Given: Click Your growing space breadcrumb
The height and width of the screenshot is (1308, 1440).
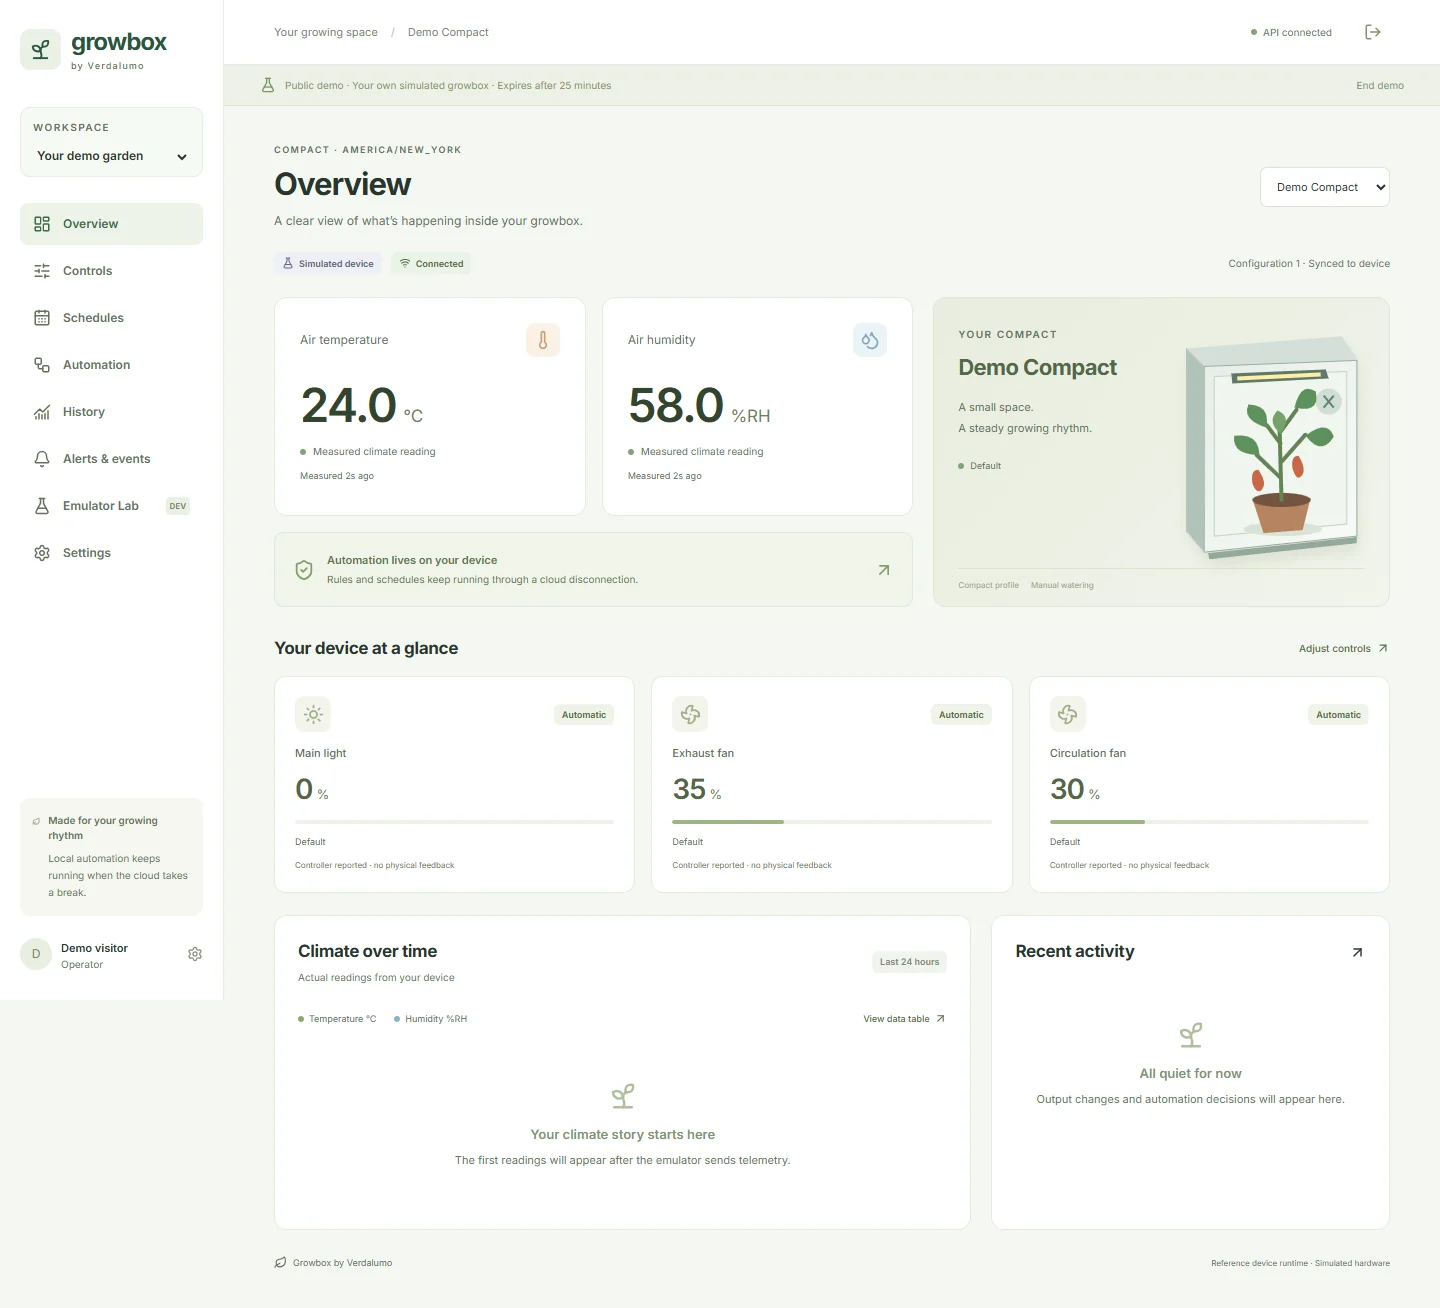Looking at the screenshot, I should pyautogui.click(x=326, y=32).
